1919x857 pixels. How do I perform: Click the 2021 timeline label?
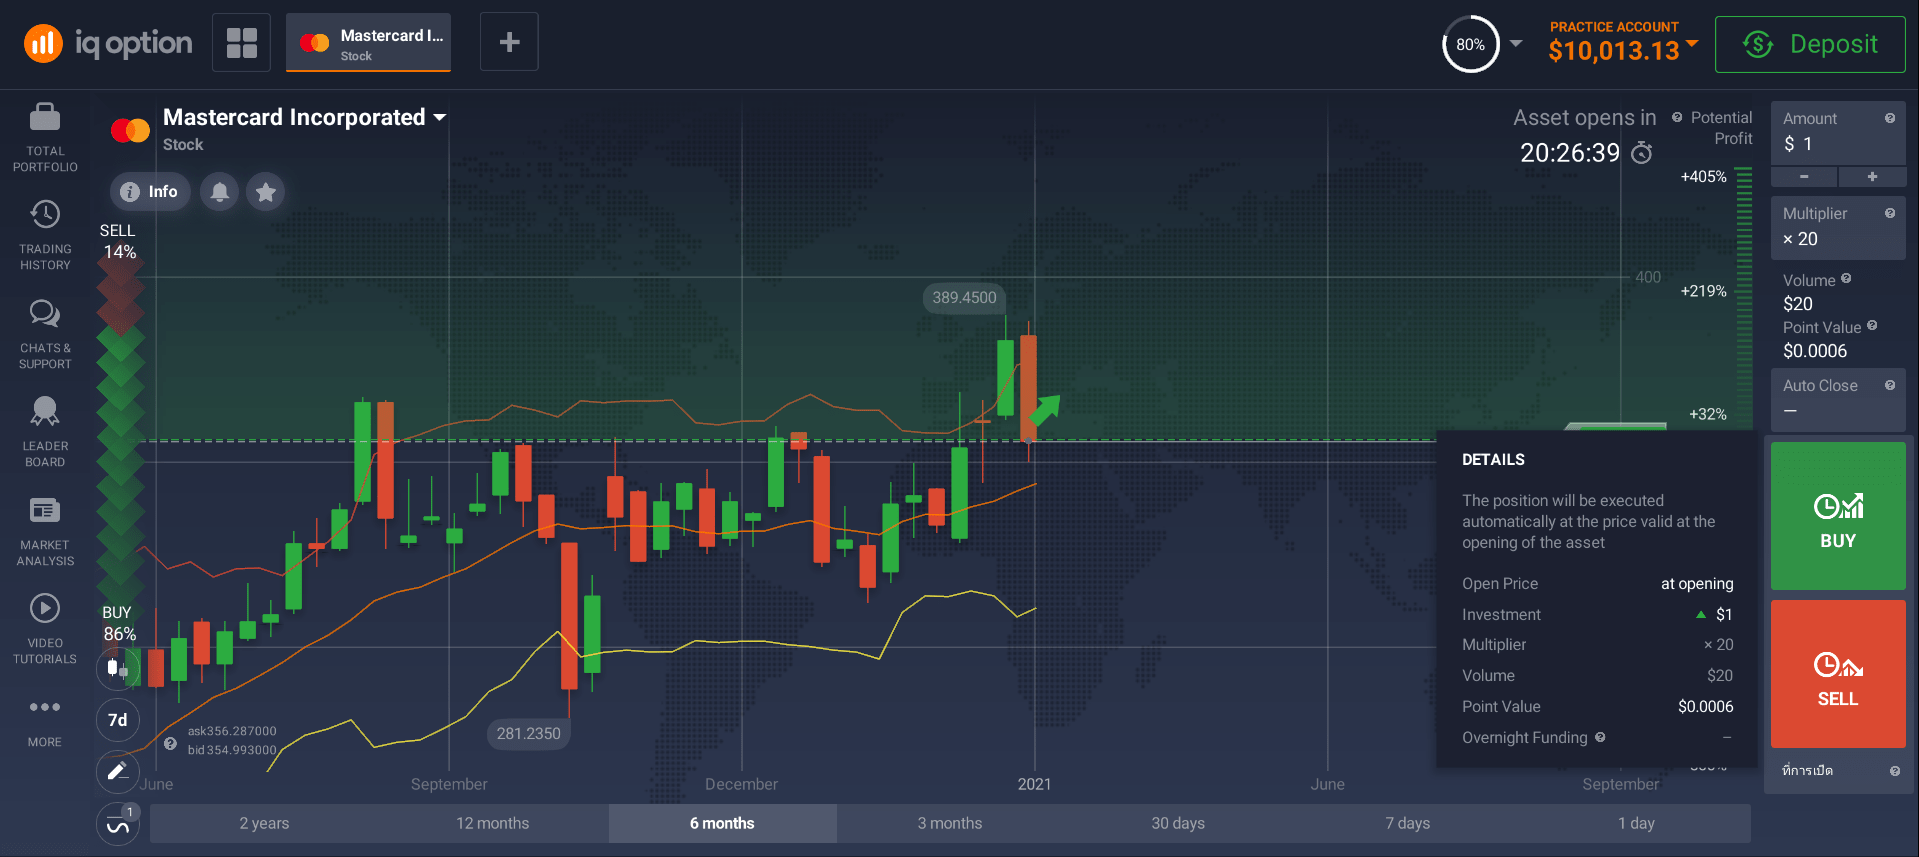[x=1034, y=784]
